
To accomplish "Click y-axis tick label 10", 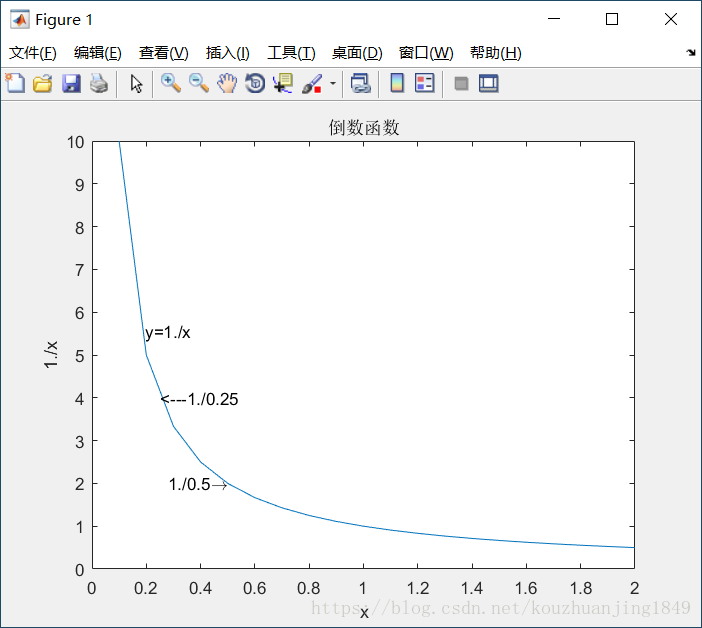I will click(x=76, y=142).
